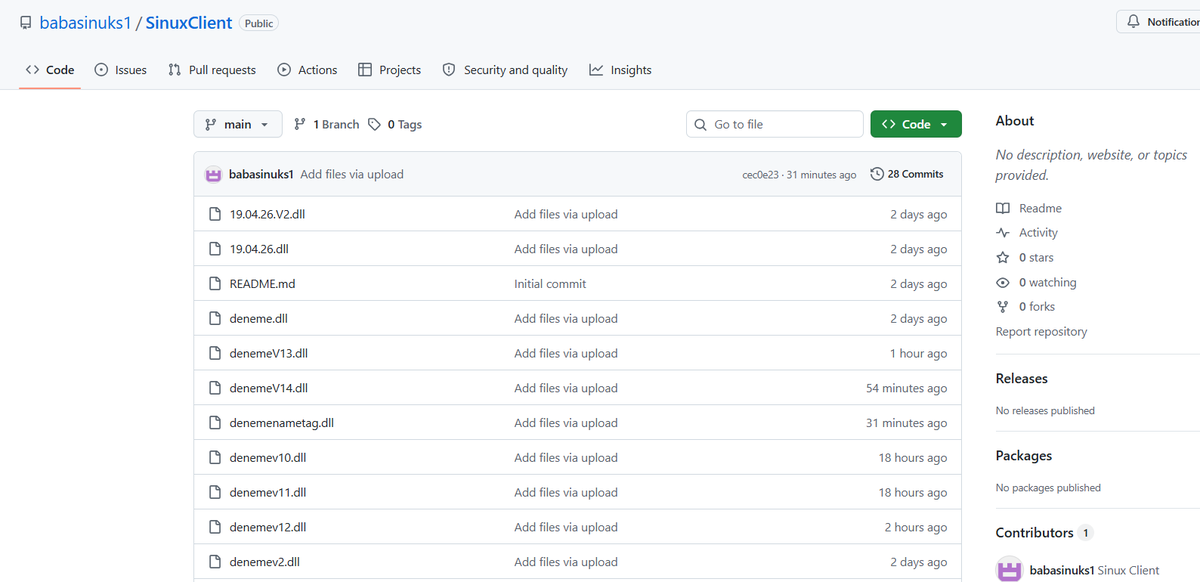
Task: Open the SinuxClient repository title link
Action: point(189,22)
